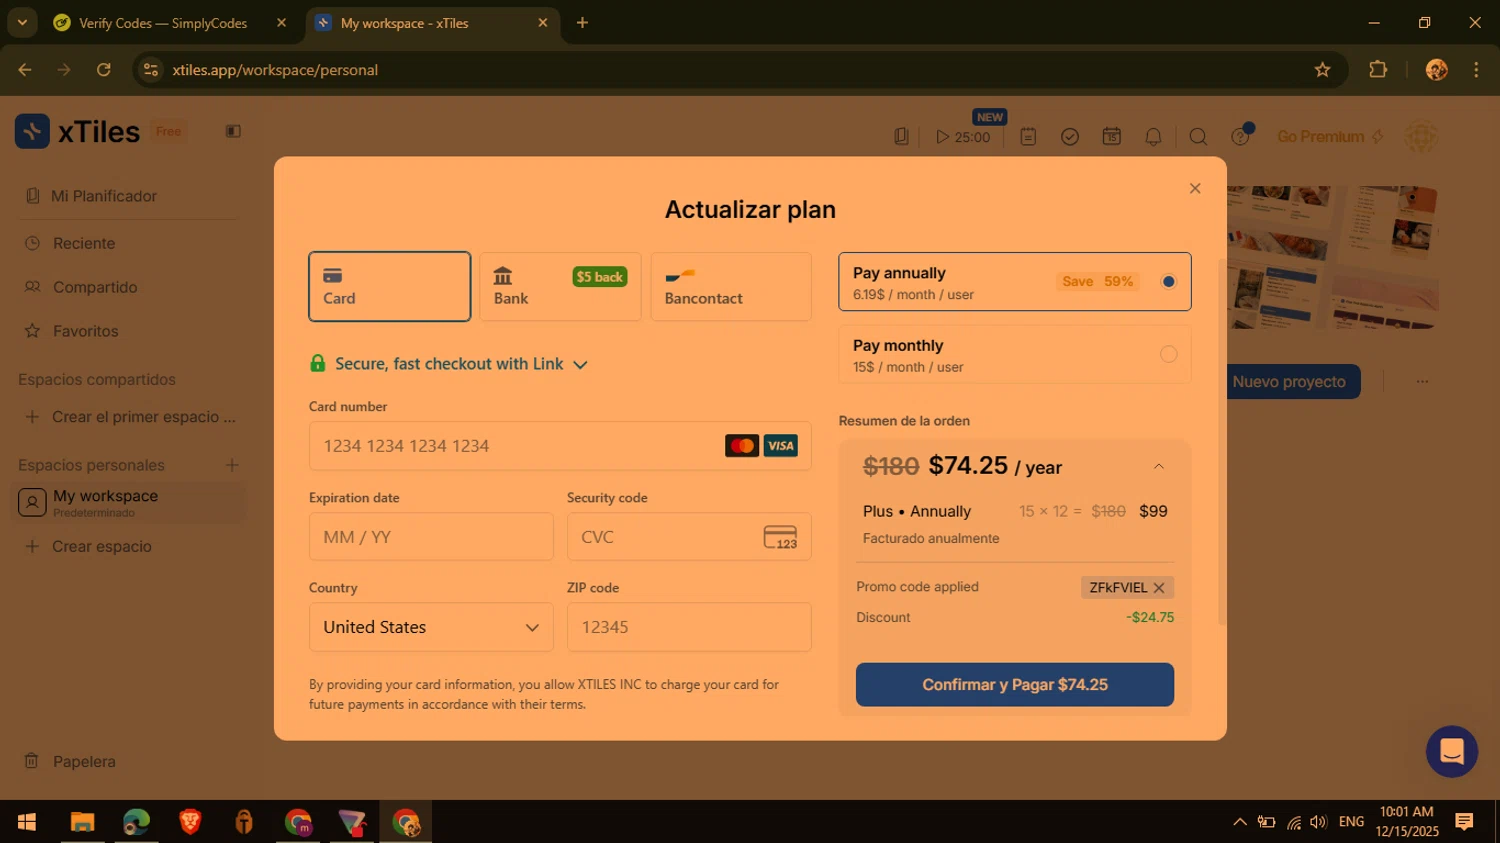
Task: Click Confirmar y Pagar $74.25 button
Action: (x=1015, y=685)
